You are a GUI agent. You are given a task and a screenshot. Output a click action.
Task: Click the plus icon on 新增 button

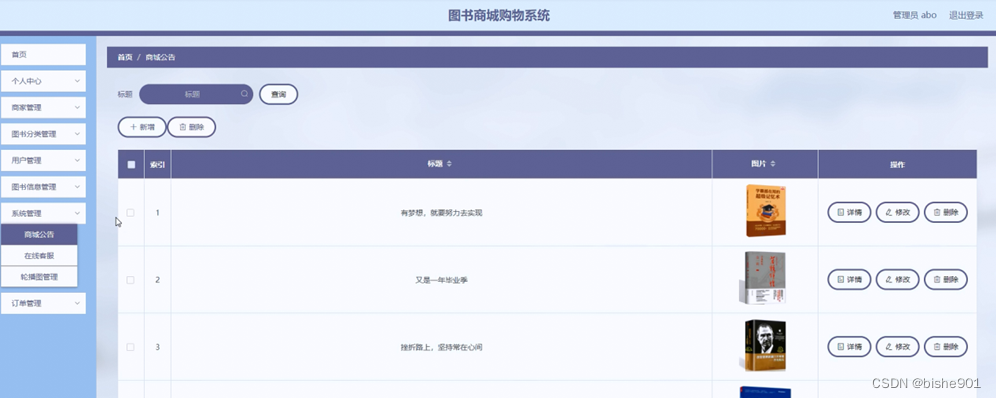[x=133, y=127]
